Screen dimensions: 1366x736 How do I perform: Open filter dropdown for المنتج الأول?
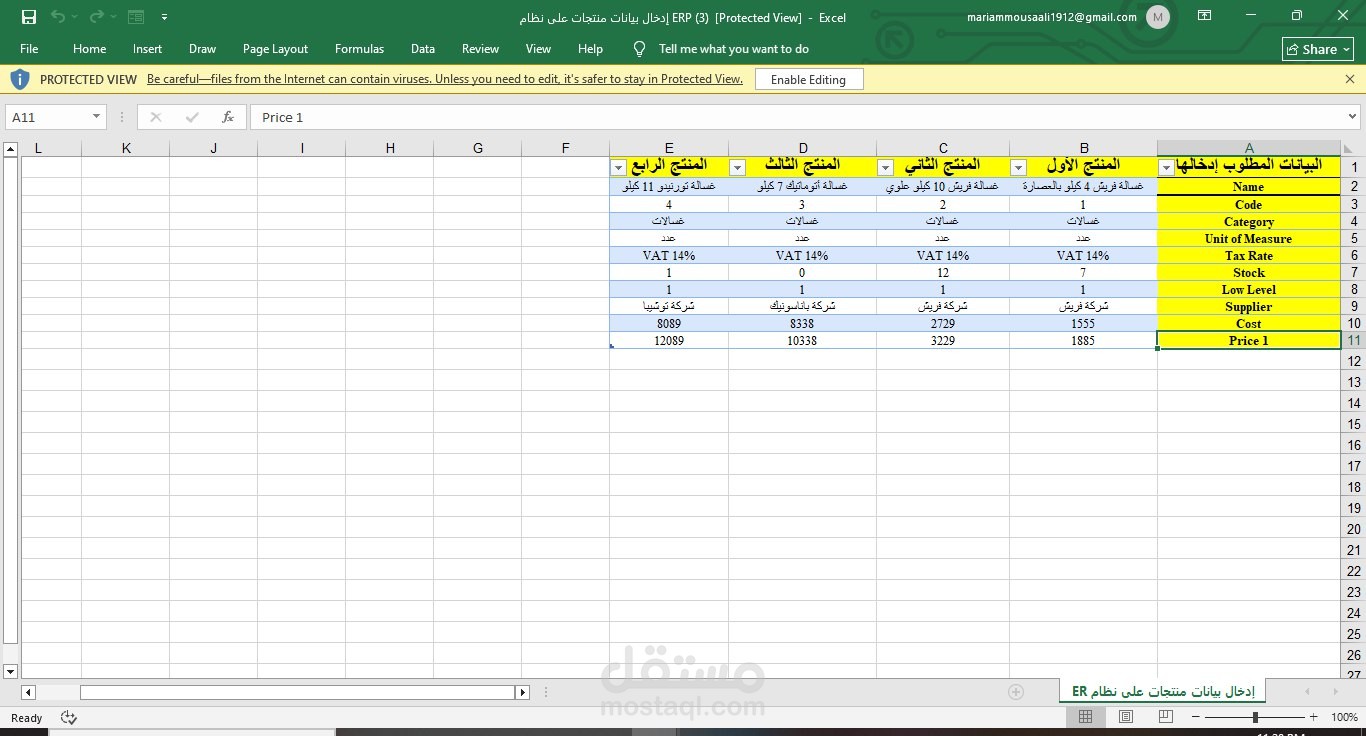click(x=1018, y=167)
